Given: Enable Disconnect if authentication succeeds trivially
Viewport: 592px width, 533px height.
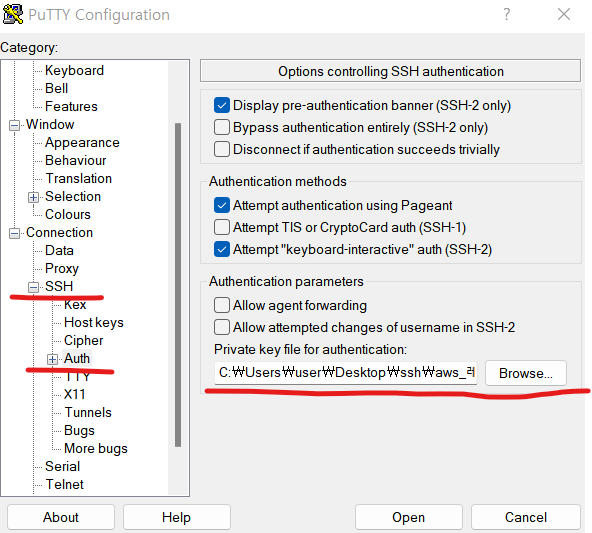Looking at the screenshot, I should pyautogui.click(x=222, y=149).
